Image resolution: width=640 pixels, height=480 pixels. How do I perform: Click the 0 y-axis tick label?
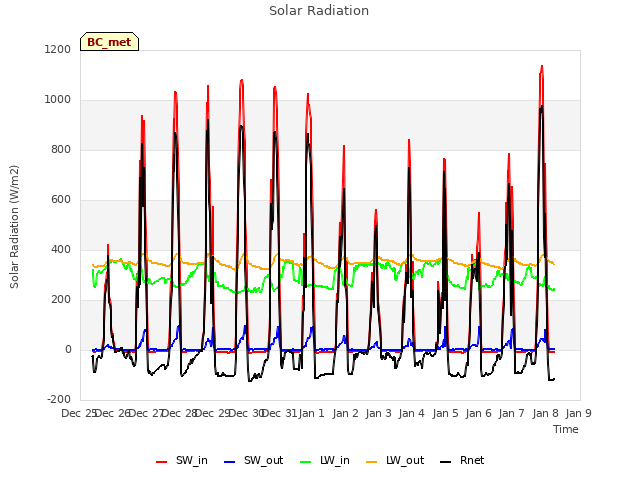click(x=68, y=349)
